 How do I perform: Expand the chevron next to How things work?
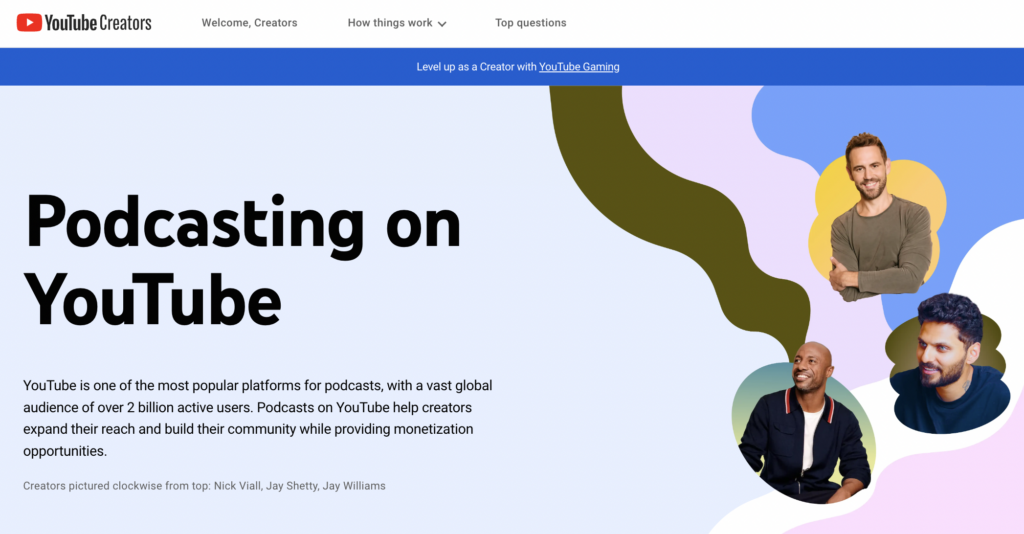click(442, 24)
